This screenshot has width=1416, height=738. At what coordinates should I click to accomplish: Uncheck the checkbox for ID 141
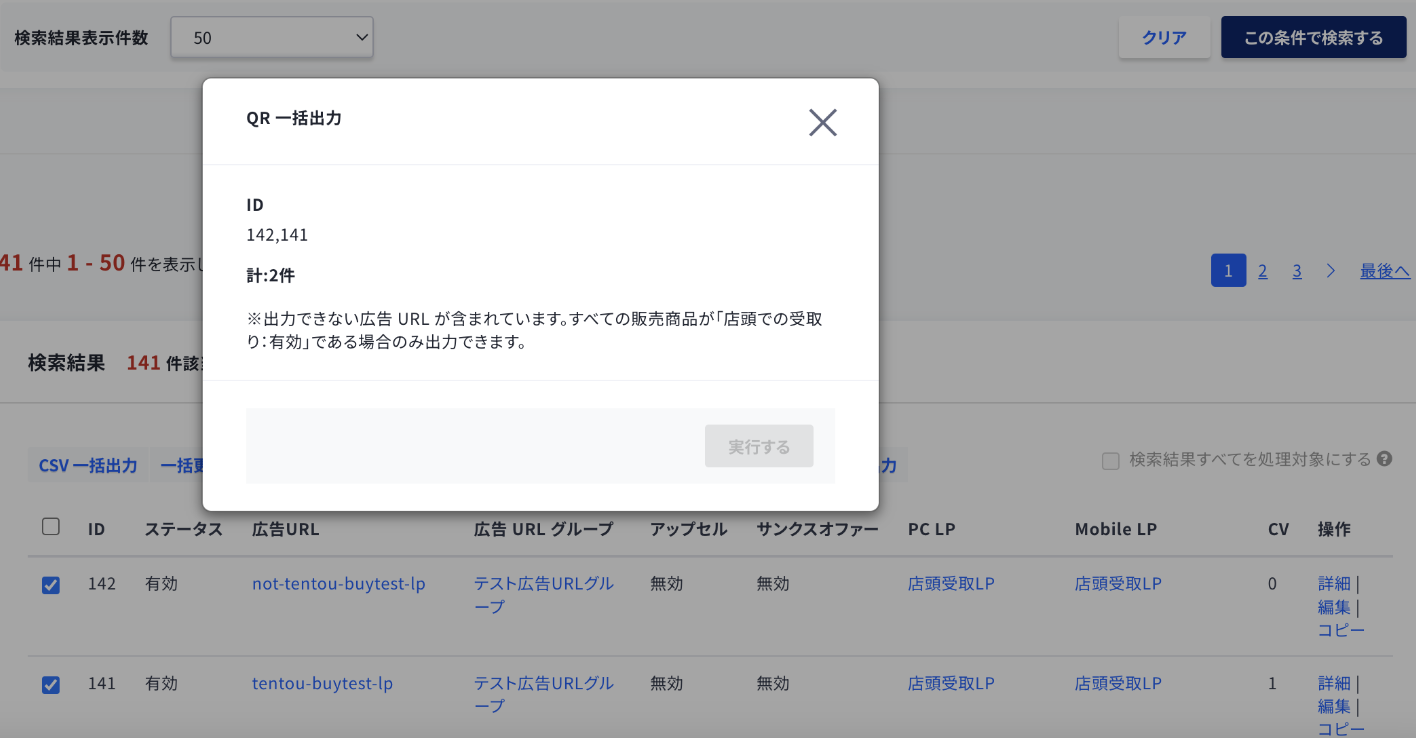point(51,685)
